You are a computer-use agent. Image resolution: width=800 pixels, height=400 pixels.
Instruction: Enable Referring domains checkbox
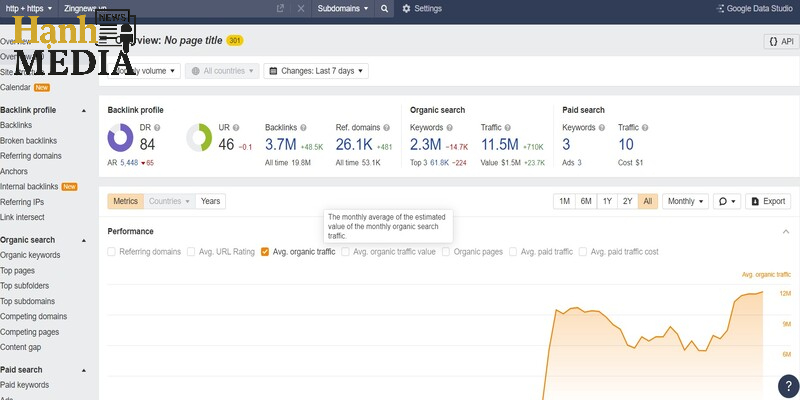click(111, 252)
